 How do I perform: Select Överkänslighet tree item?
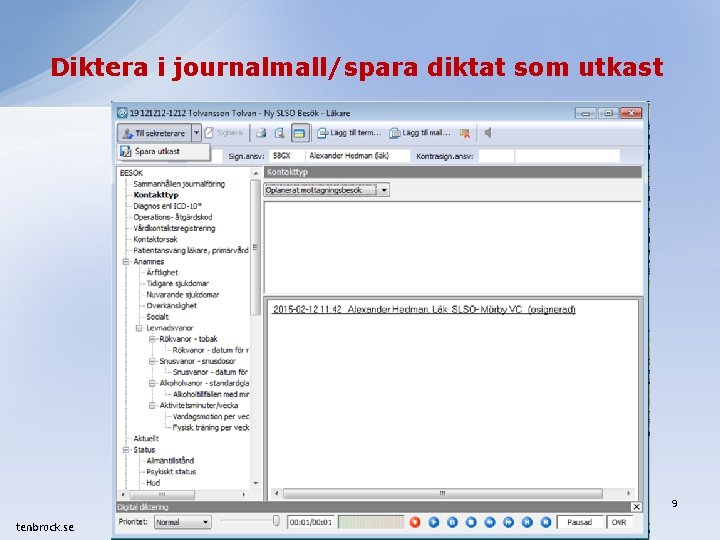(171, 305)
